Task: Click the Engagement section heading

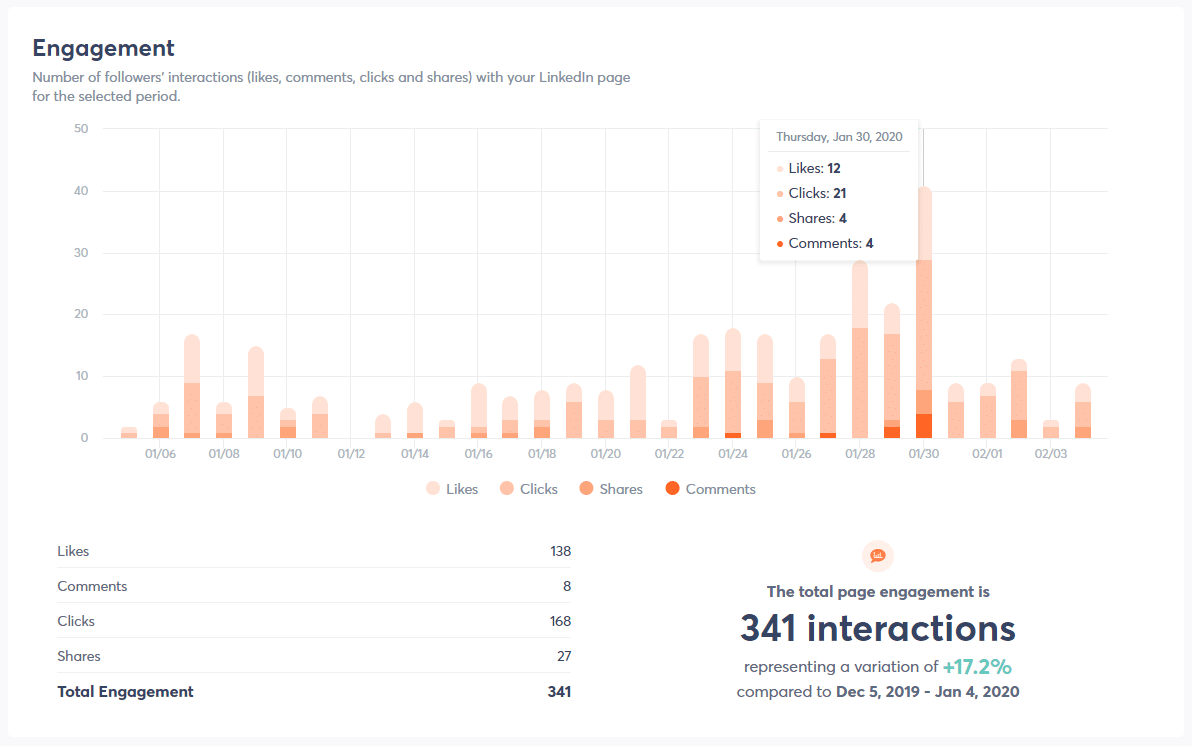Action: [x=103, y=48]
